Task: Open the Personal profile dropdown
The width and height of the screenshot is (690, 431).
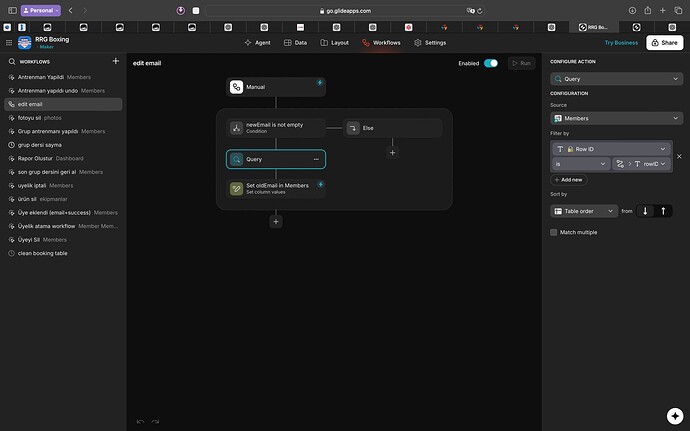Action: coord(41,10)
